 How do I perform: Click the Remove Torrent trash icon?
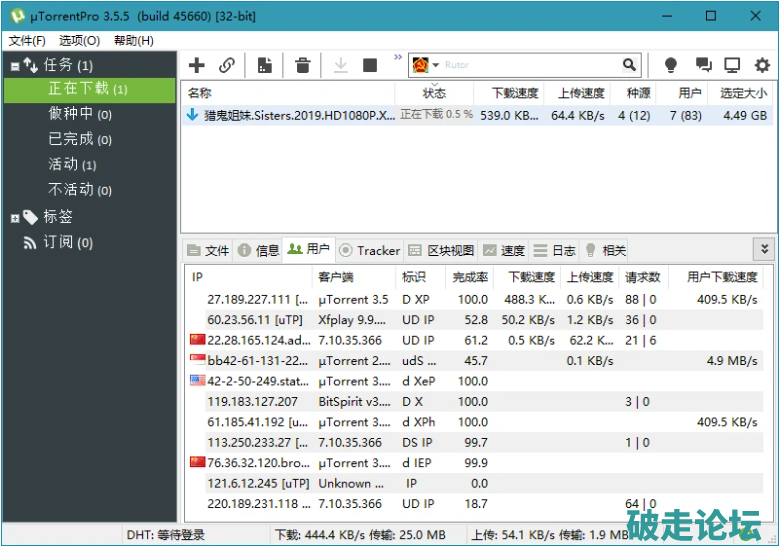pos(302,65)
